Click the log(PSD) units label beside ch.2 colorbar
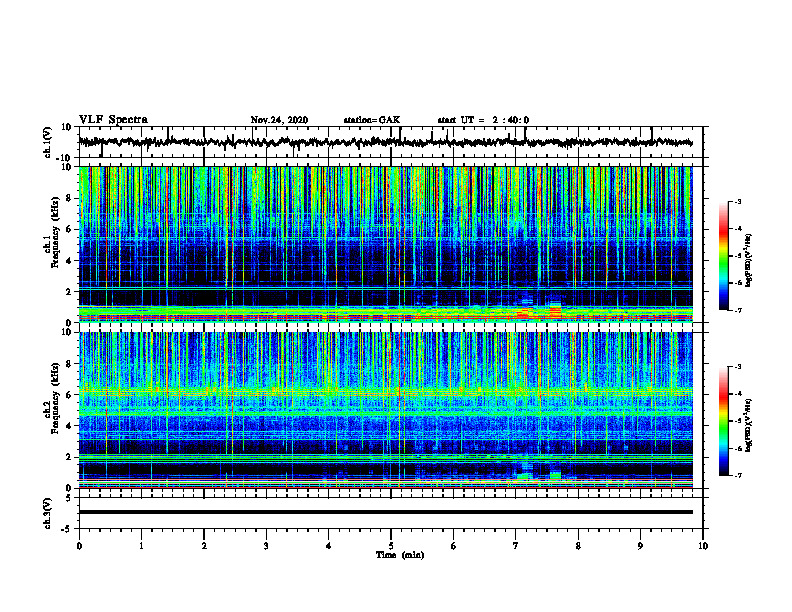 coord(749,425)
